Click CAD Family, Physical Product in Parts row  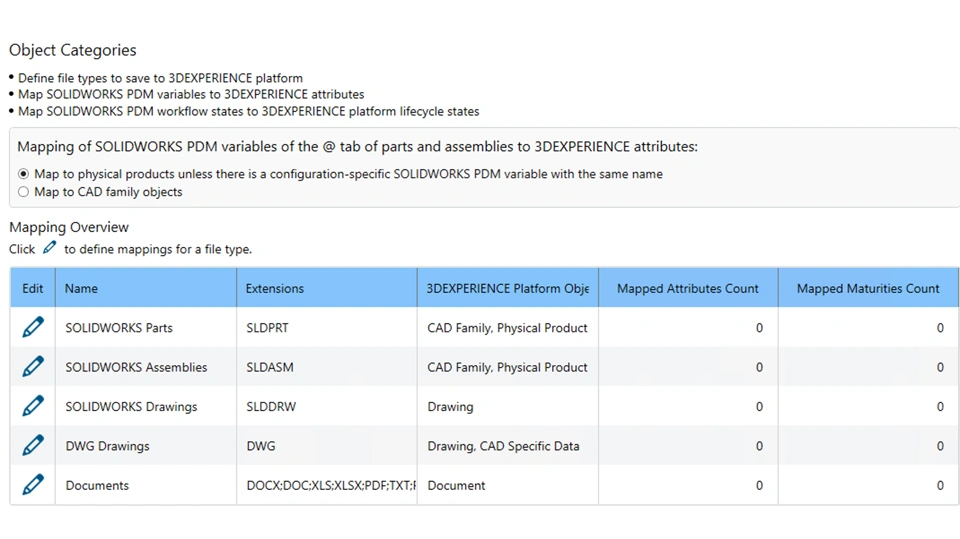pos(508,328)
